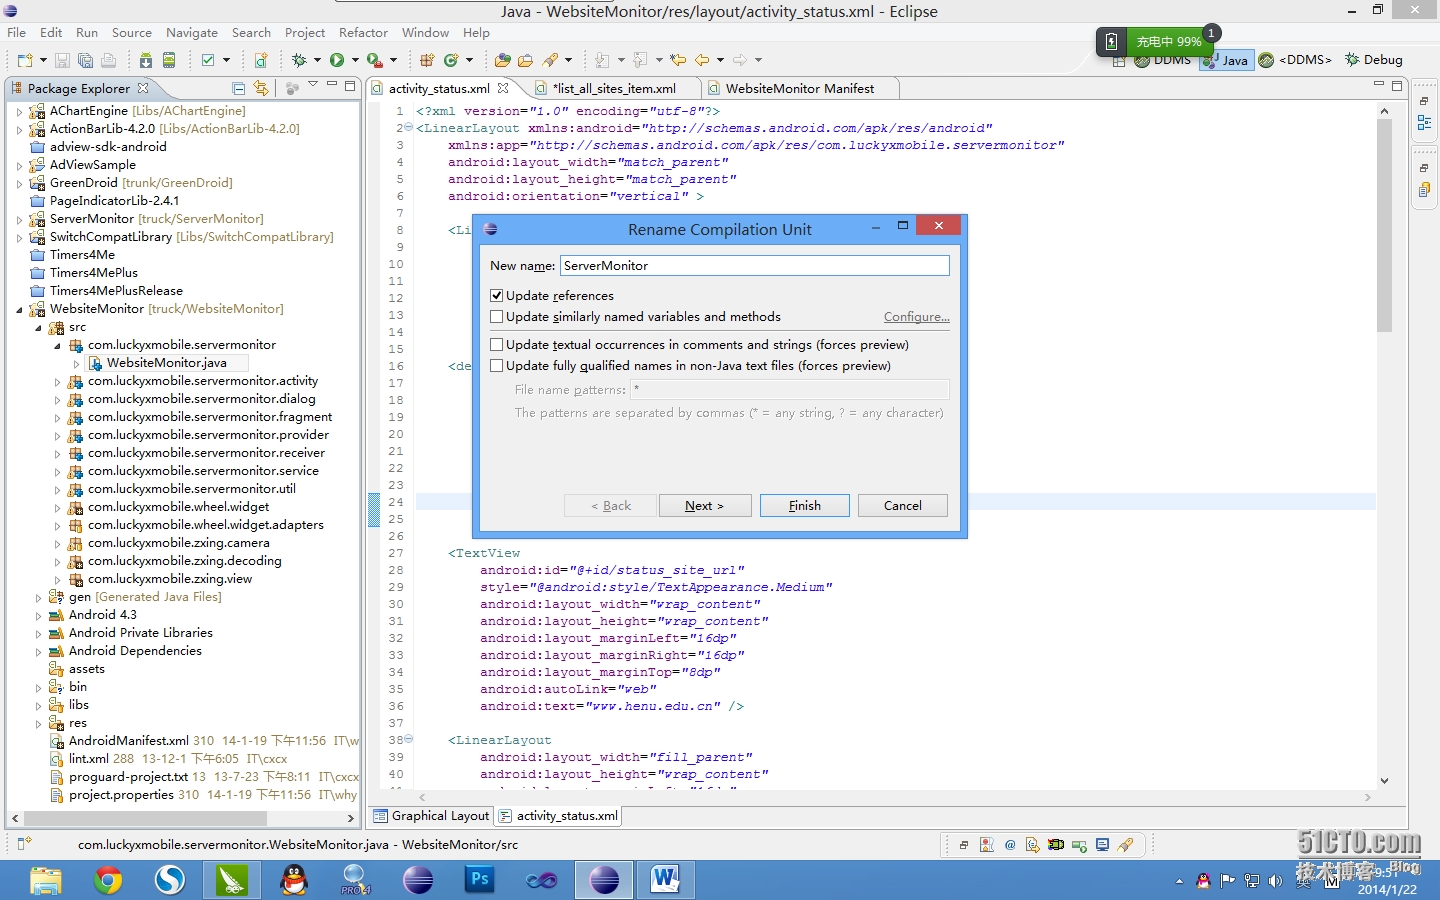Expand the AChartEngine project
The image size is (1440, 900).
pos(19,111)
